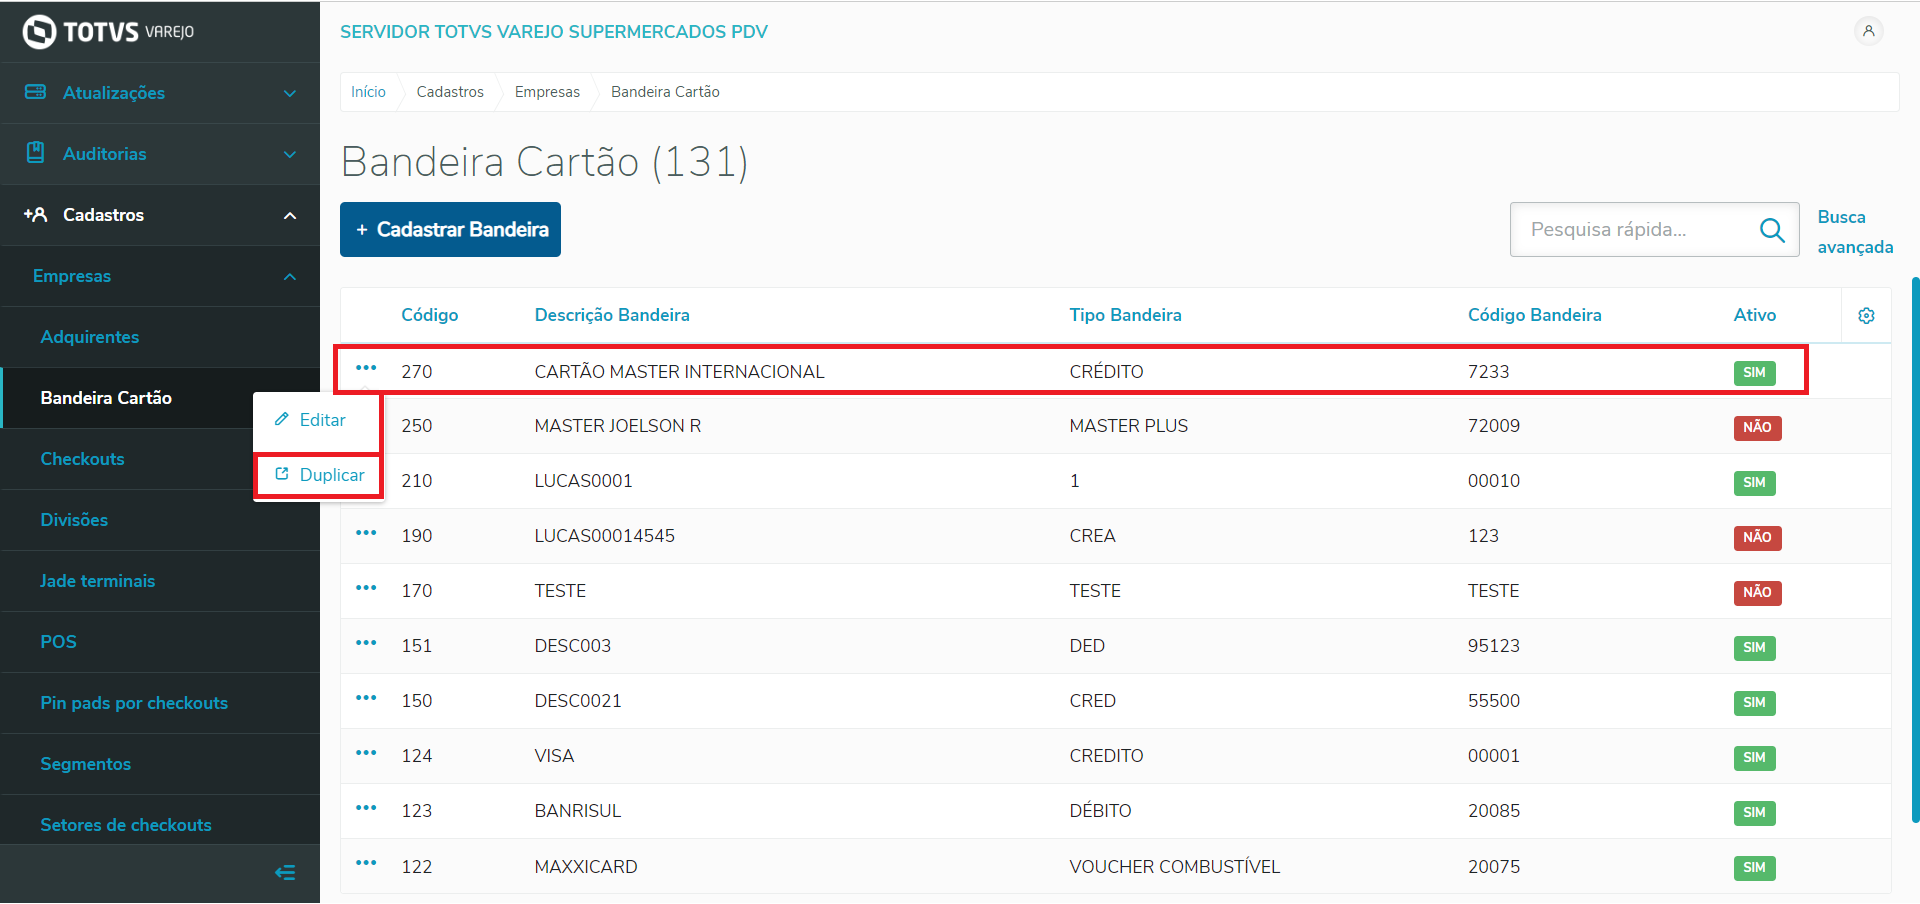Image resolution: width=1920 pixels, height=904 pixels.
Task: Click the Cadastrar Bandeira button
Action: pyautogui.click(x=450, y=230)
